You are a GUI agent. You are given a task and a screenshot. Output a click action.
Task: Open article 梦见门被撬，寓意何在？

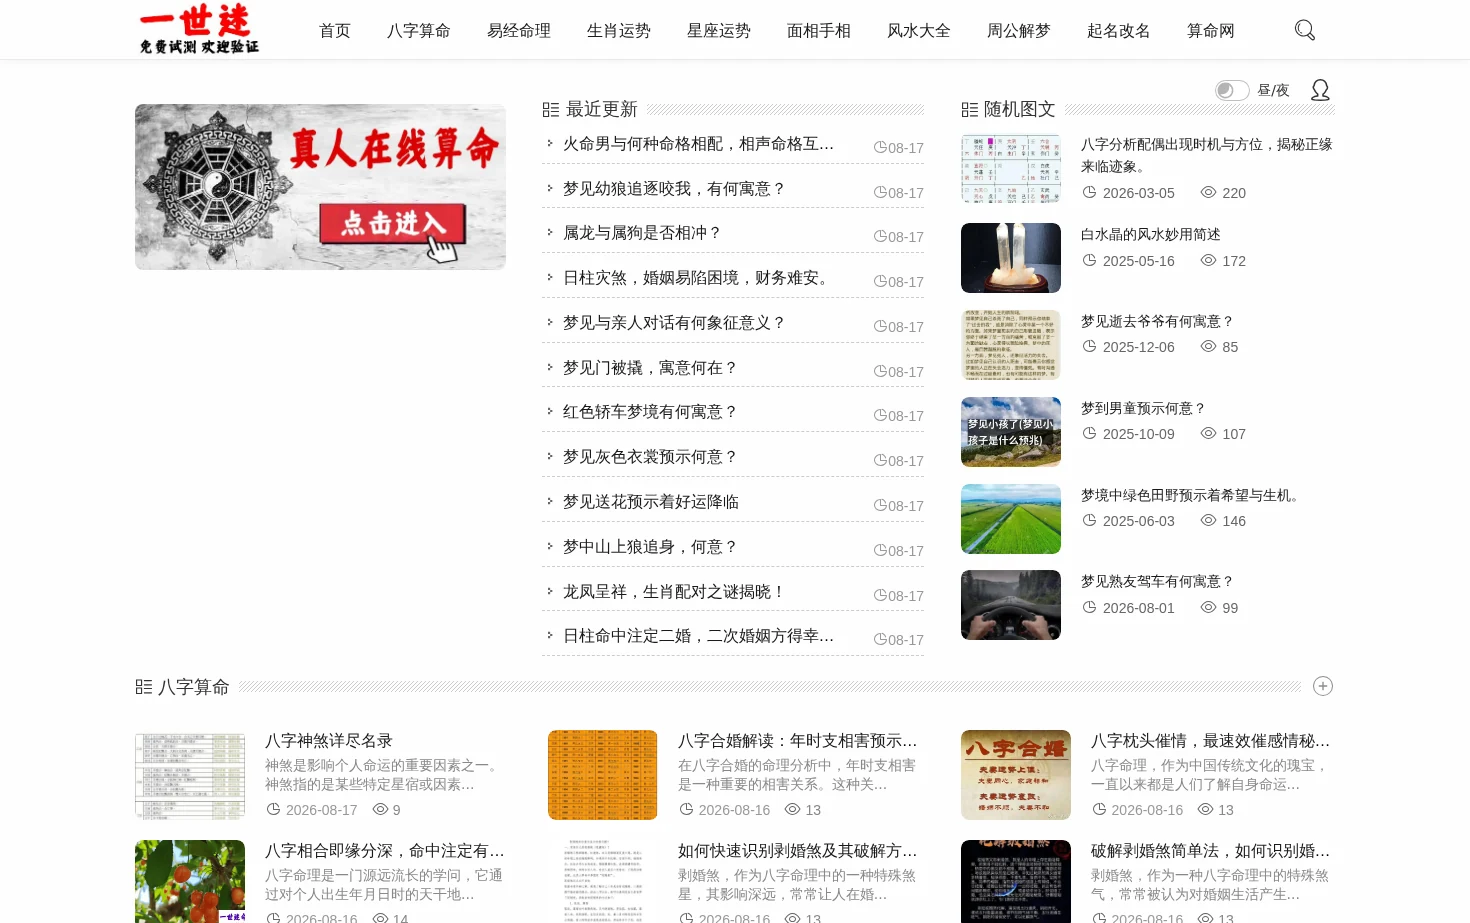pos(650,368)
